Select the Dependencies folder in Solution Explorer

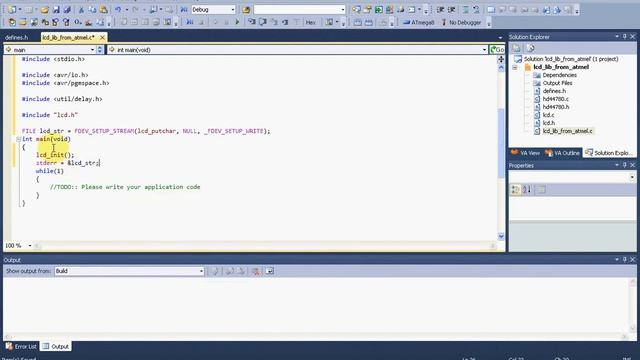(559, 75)
